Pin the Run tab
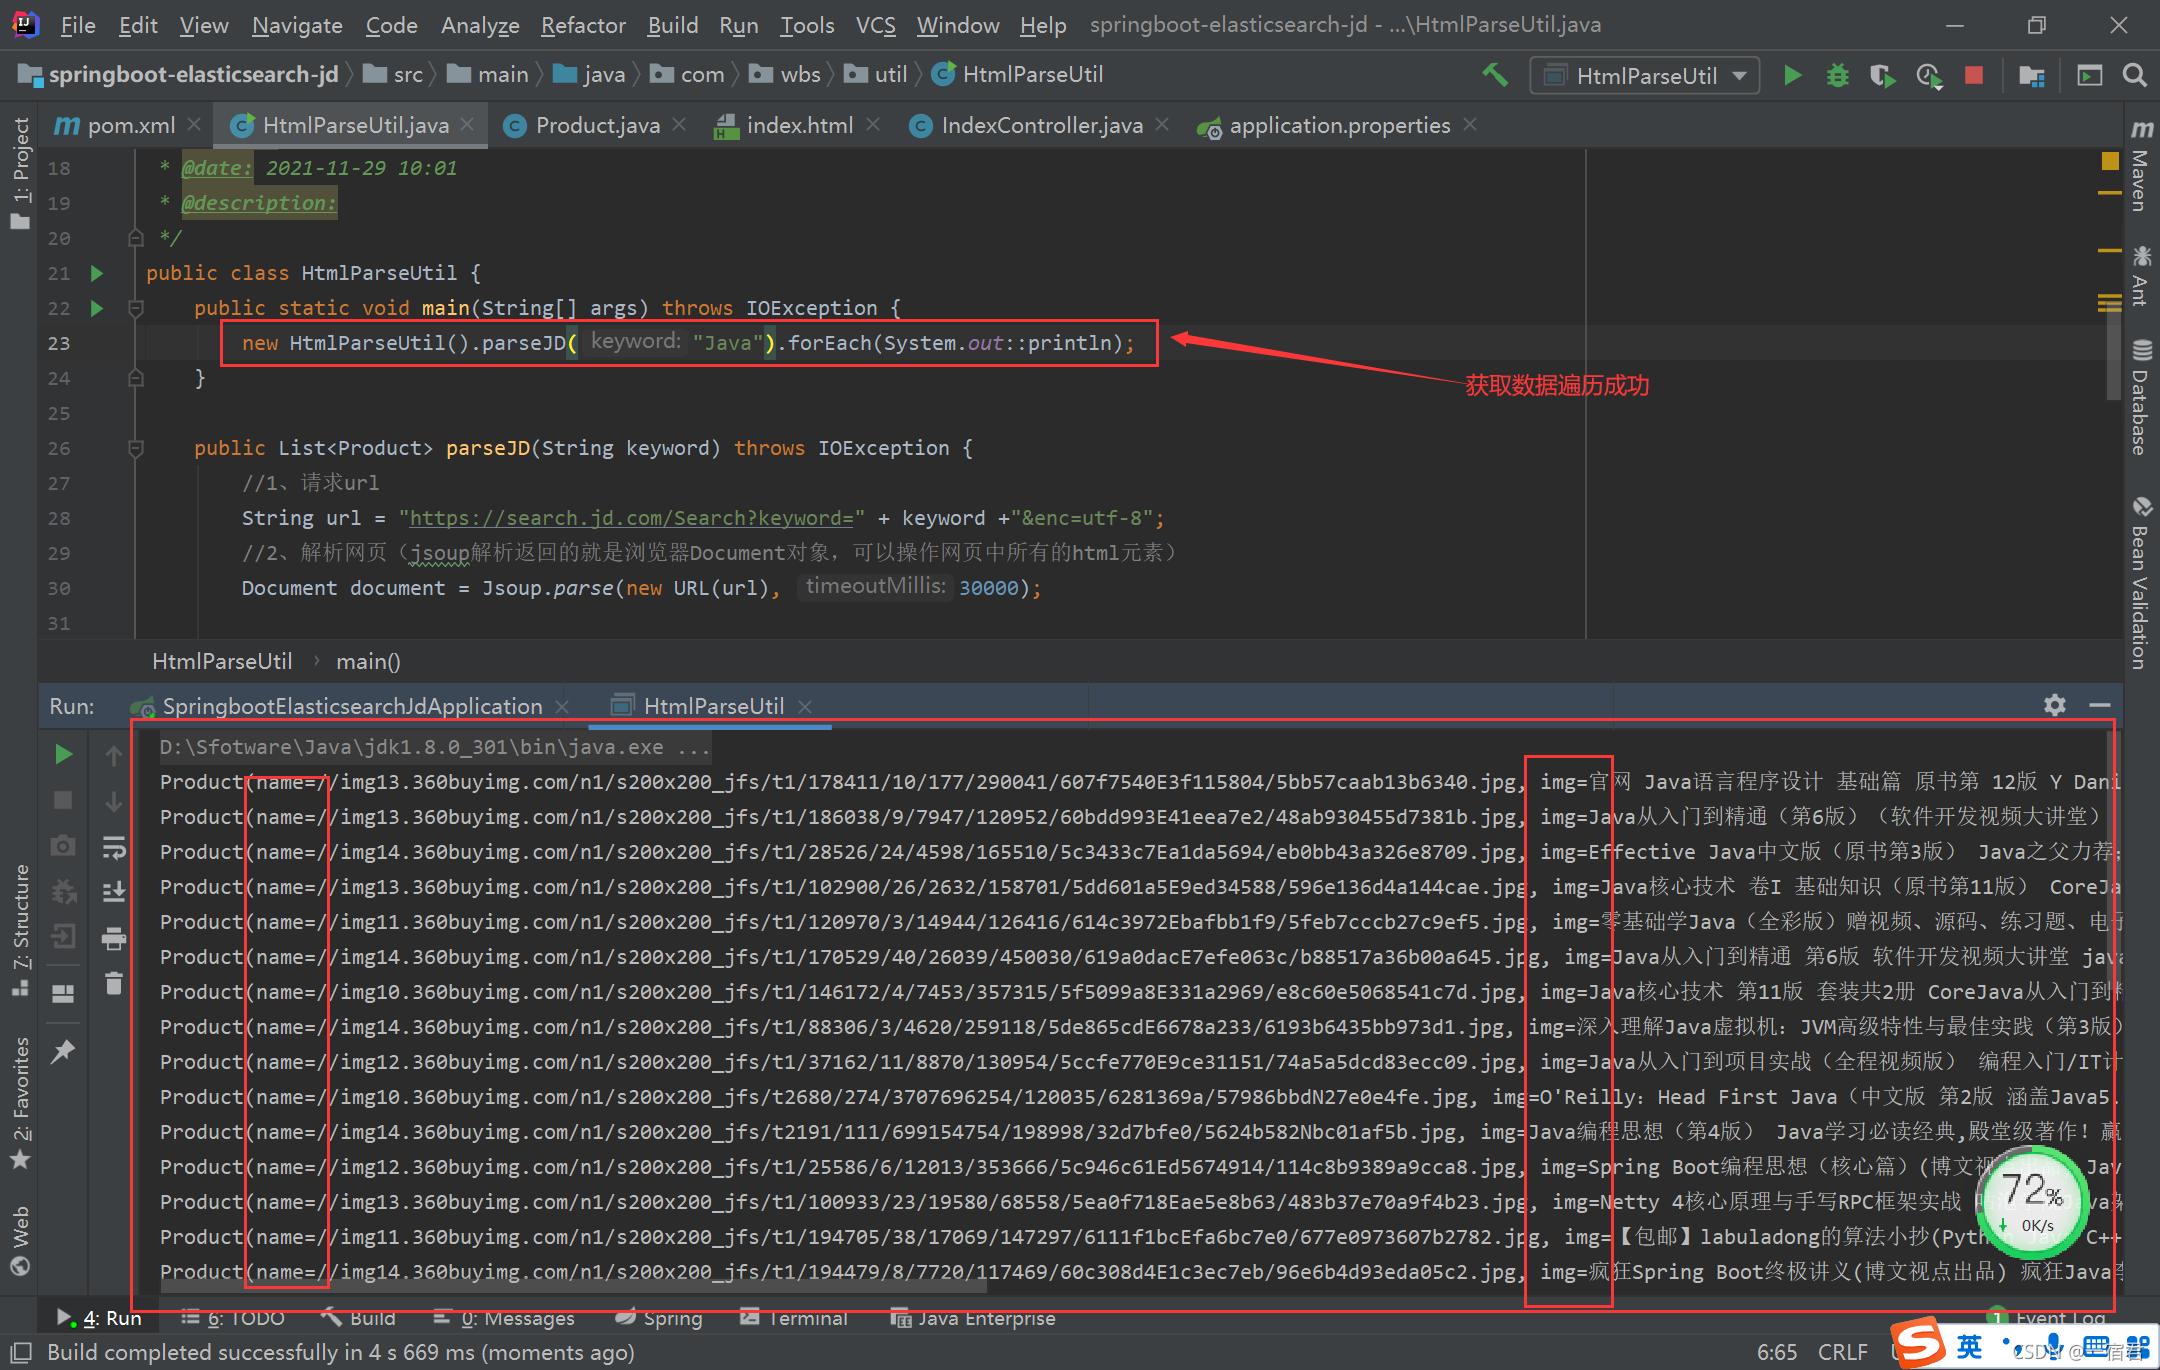The image size is (2160, 1370). coord(63,1052)
